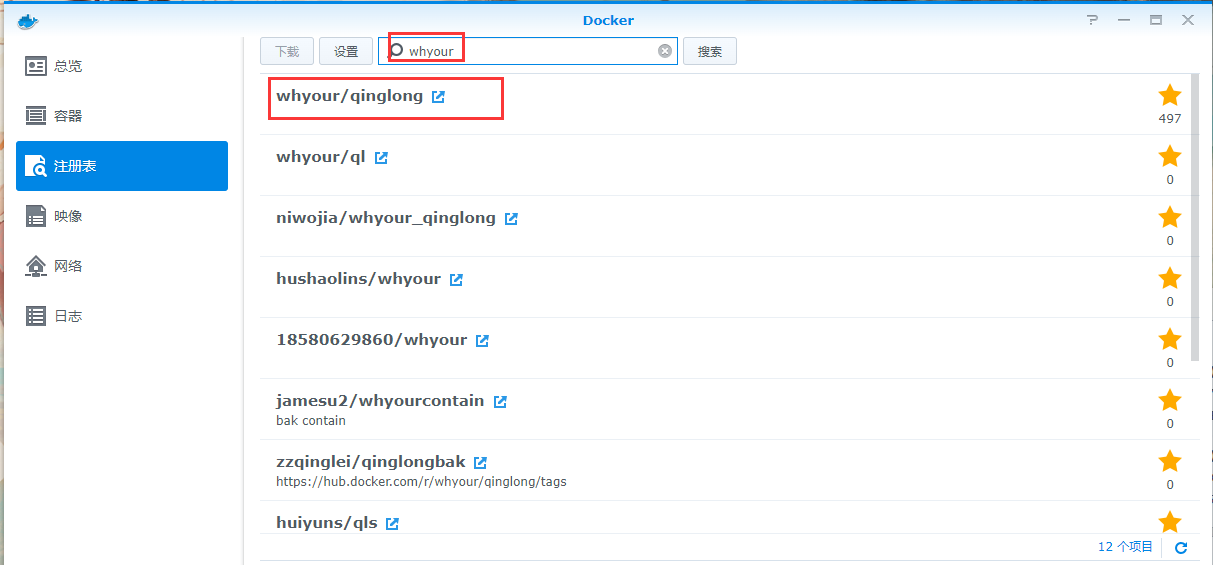Clear the whyour search text
This screenshot has height=565, width=1213.
point(665,51)
